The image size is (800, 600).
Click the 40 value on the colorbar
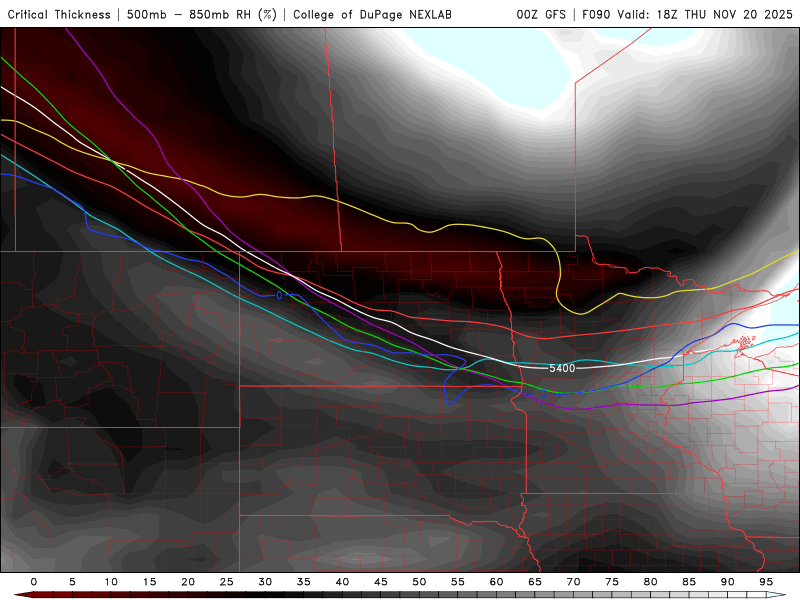[342, 582]
